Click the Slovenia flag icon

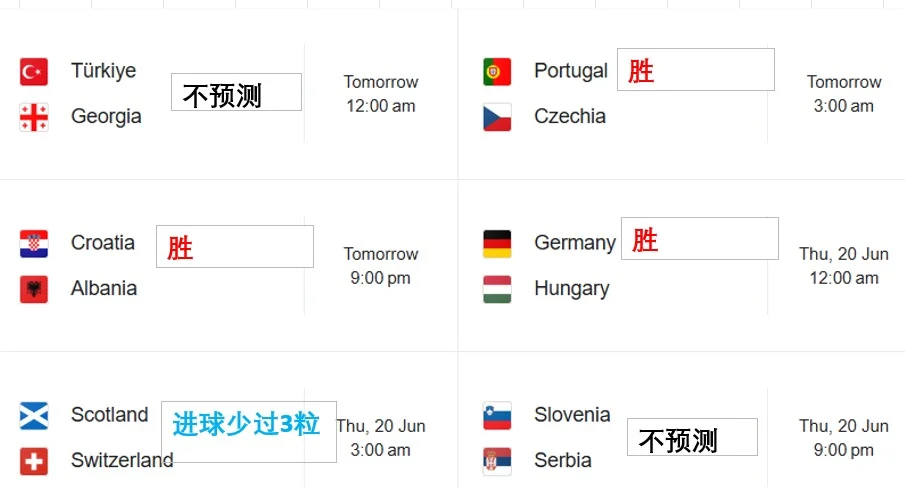click(x=497, y=416)
